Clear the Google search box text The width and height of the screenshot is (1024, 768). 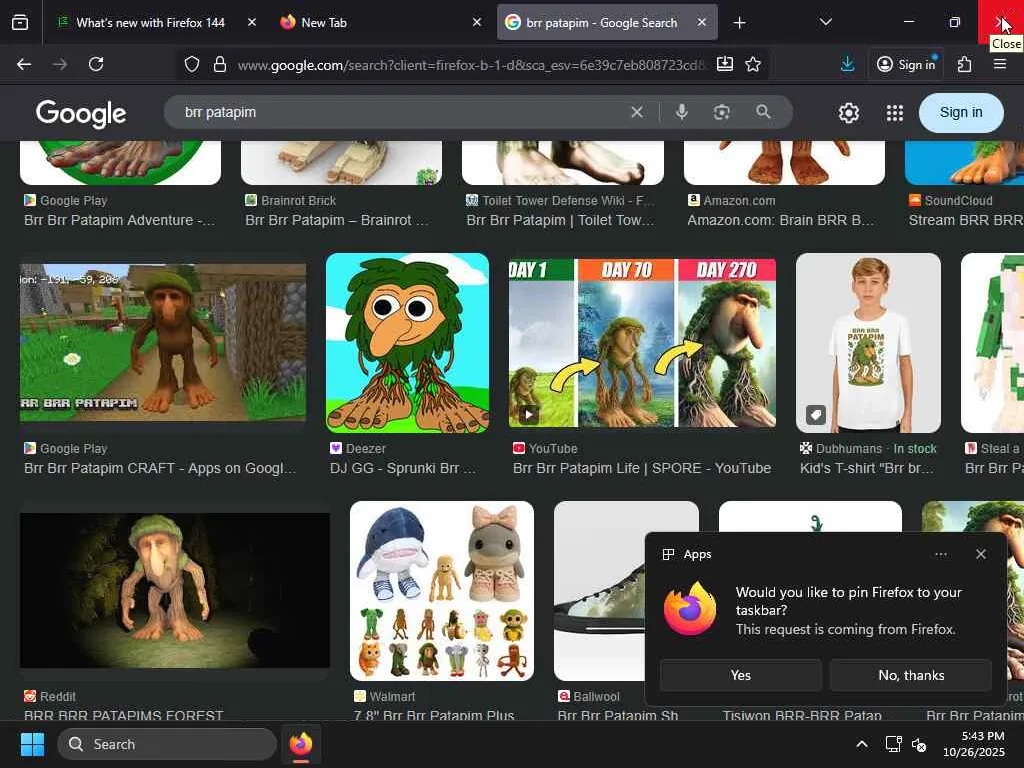pos(637,112)
